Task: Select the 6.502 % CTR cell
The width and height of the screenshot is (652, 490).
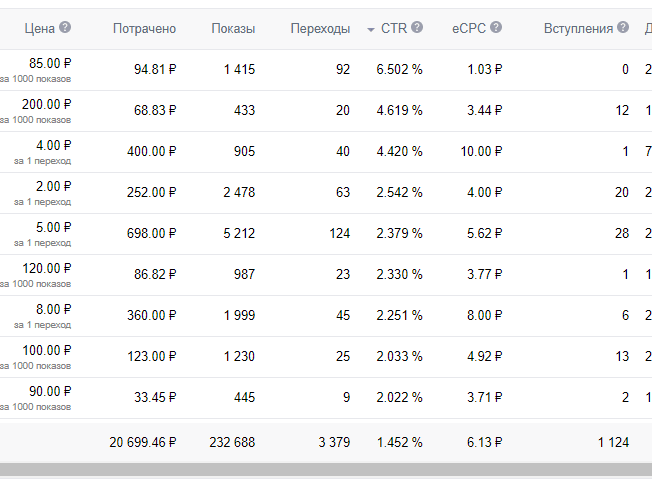Action: pos(399,70)
